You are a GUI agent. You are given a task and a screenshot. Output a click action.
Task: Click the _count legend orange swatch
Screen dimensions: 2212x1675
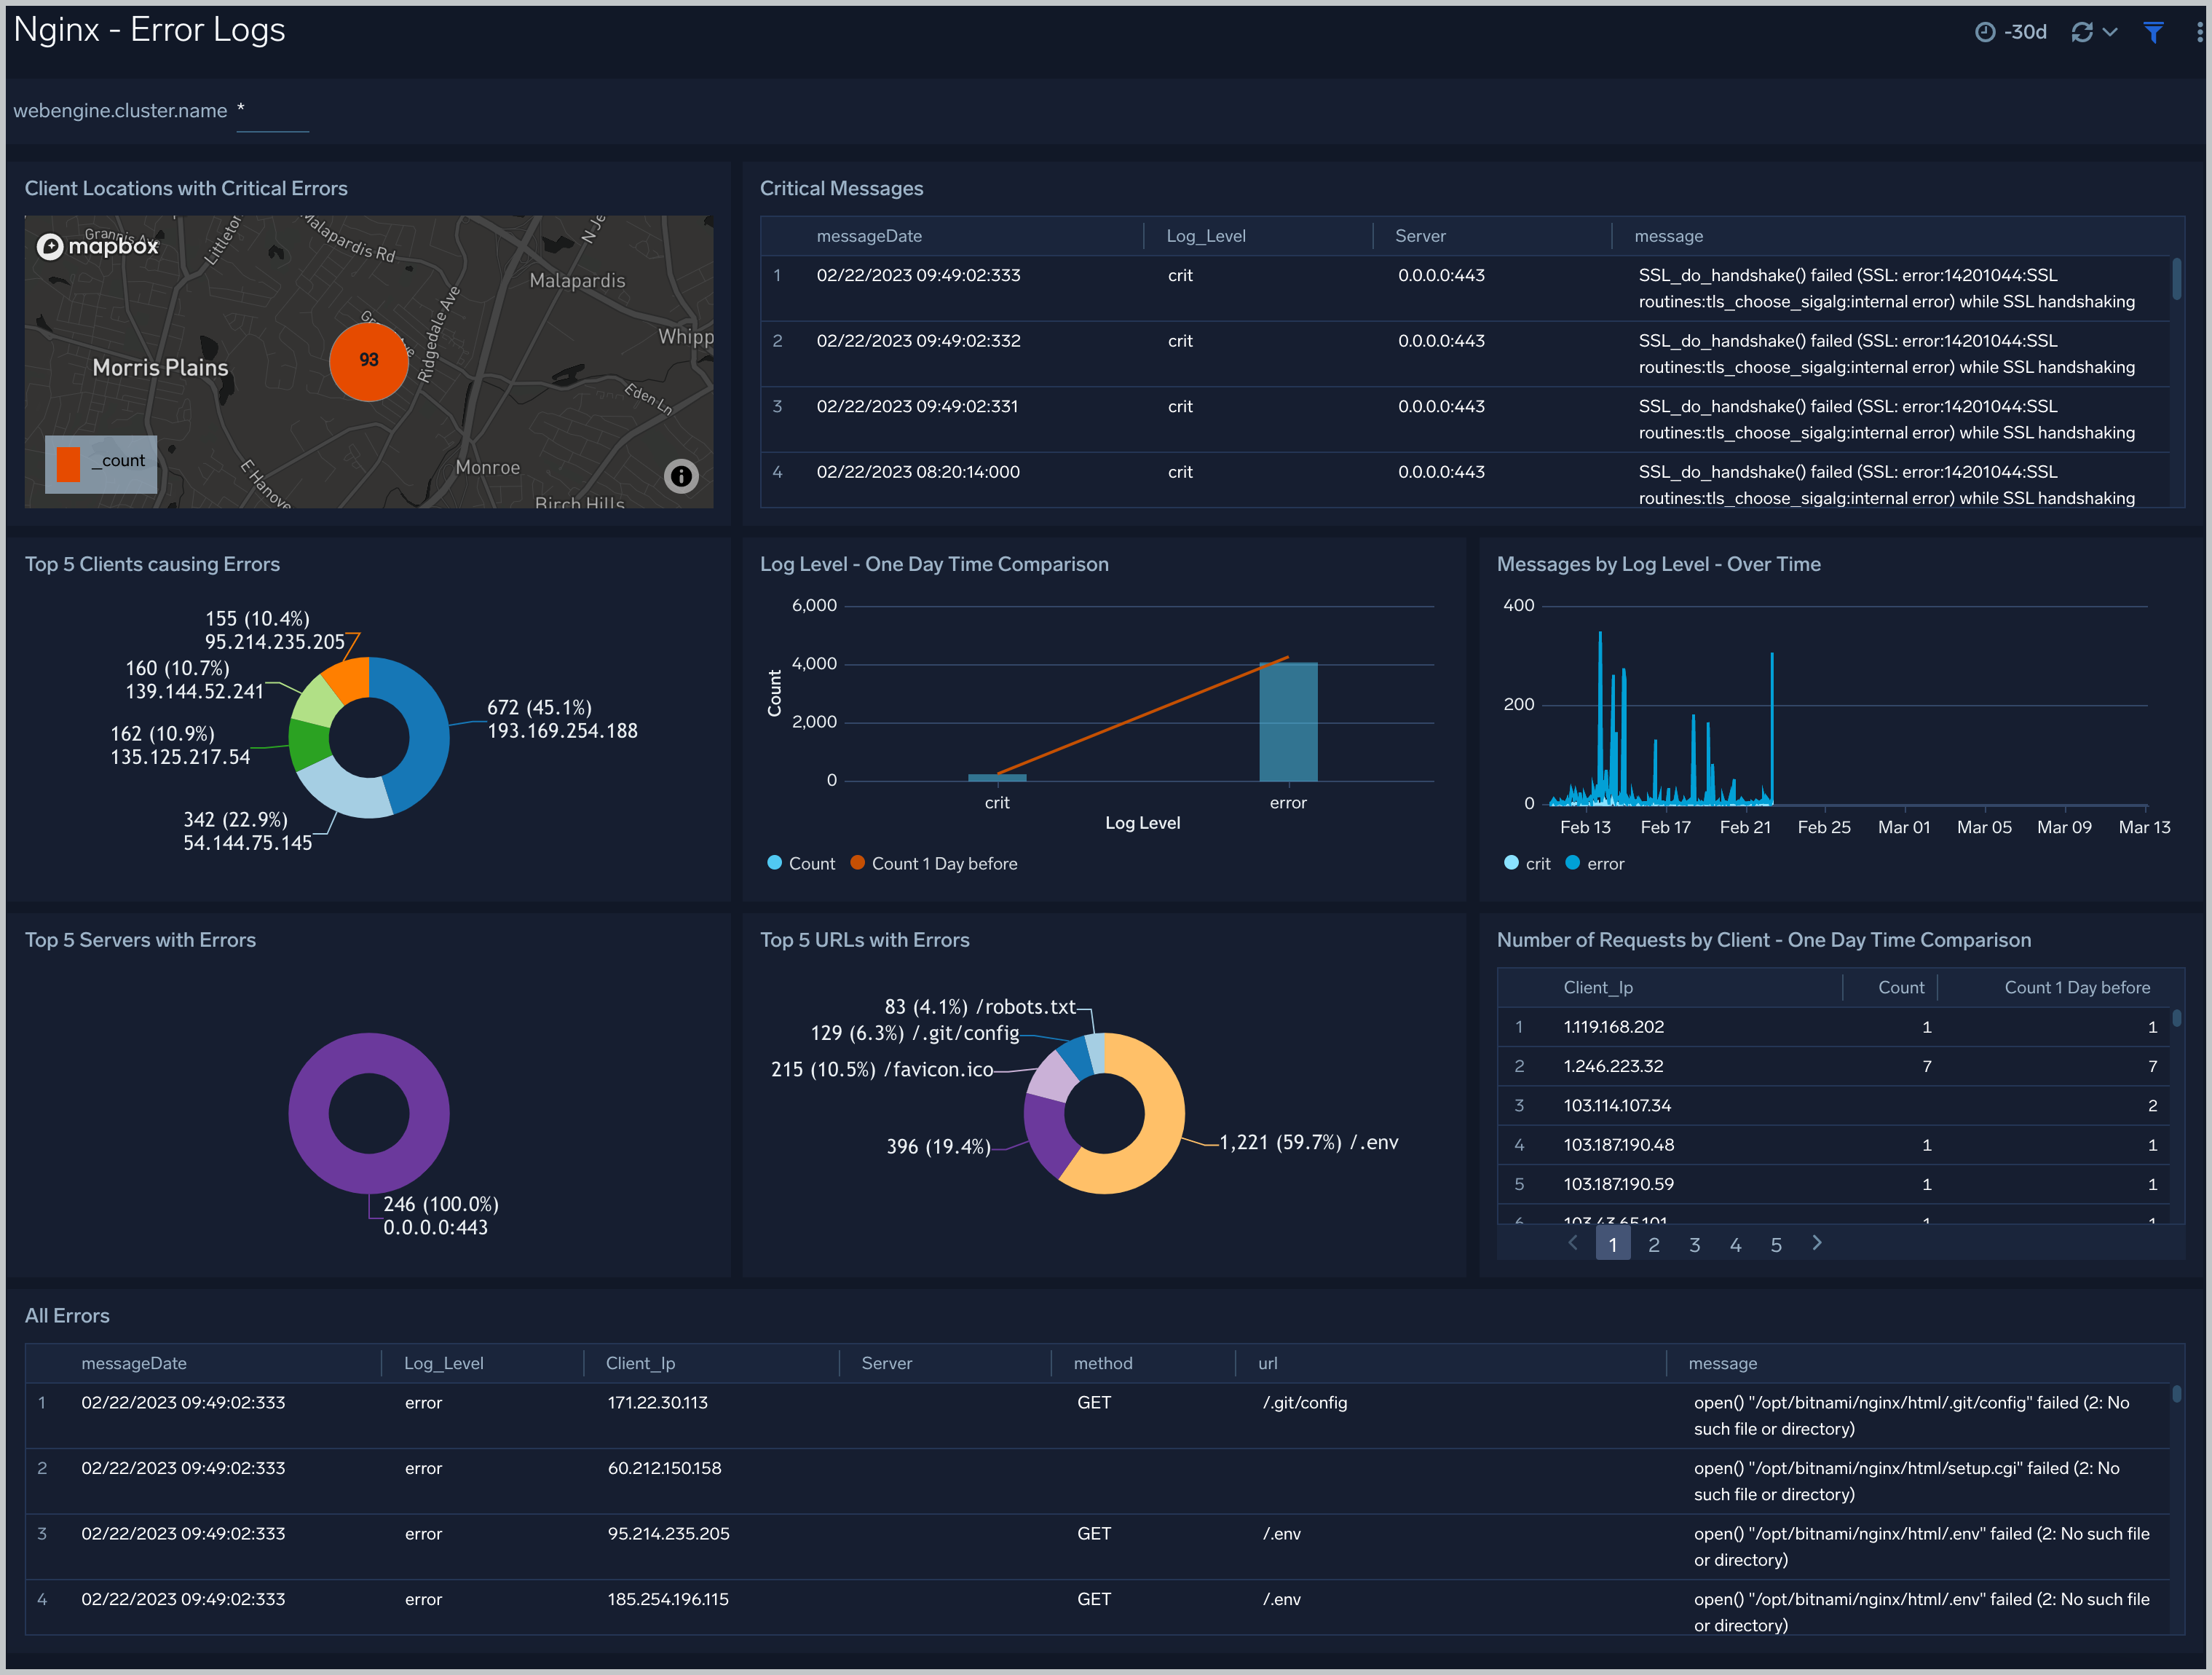click(68, 464)
